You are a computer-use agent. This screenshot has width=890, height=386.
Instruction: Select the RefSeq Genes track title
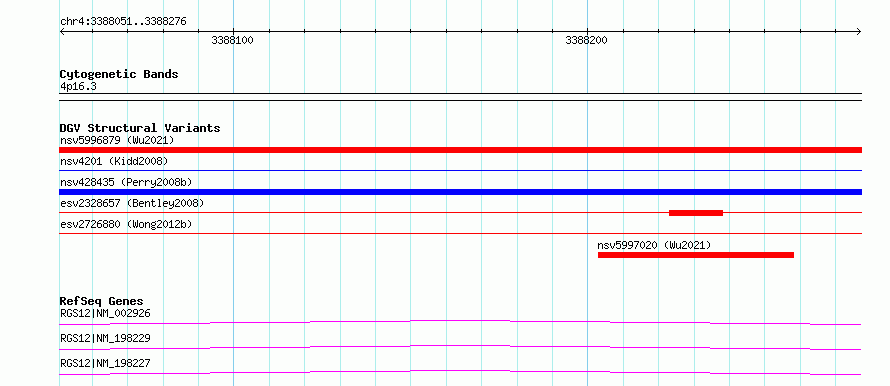(102, 301)
